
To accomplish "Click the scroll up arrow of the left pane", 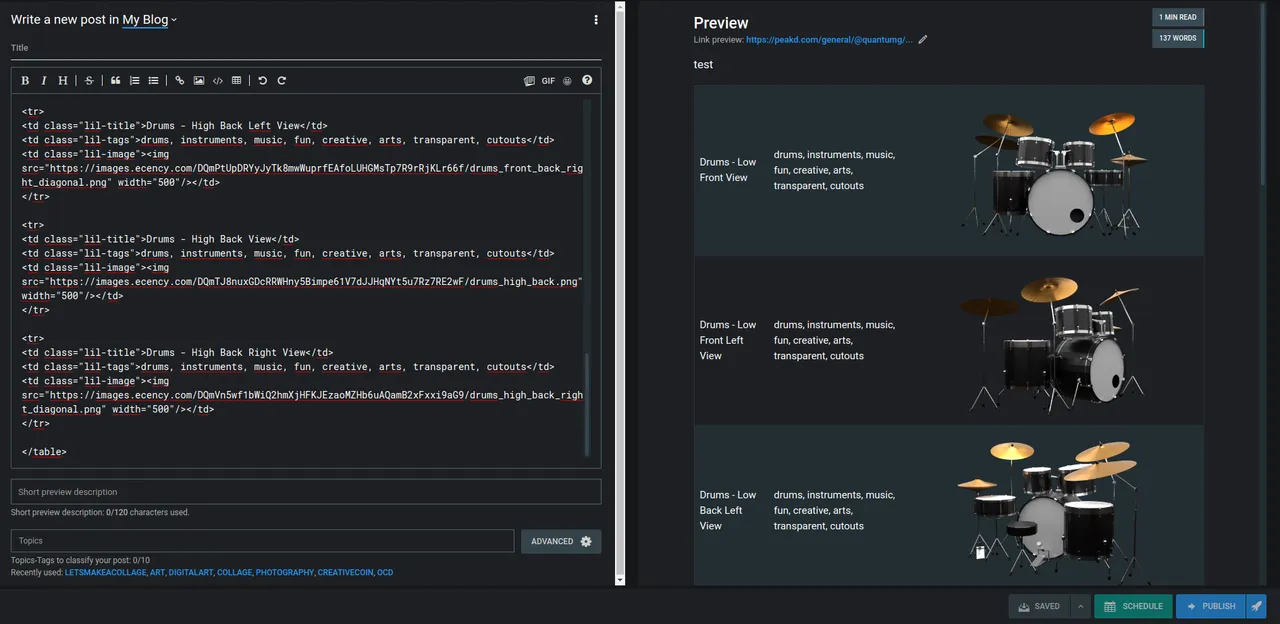I will 620,7.
